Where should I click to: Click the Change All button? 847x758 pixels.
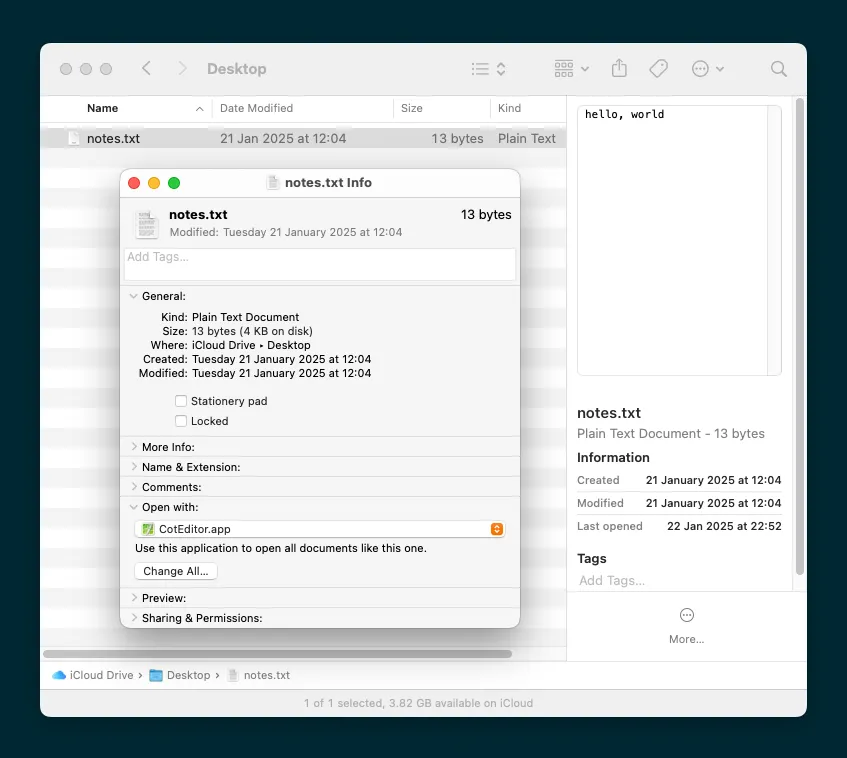click(175, 571)
